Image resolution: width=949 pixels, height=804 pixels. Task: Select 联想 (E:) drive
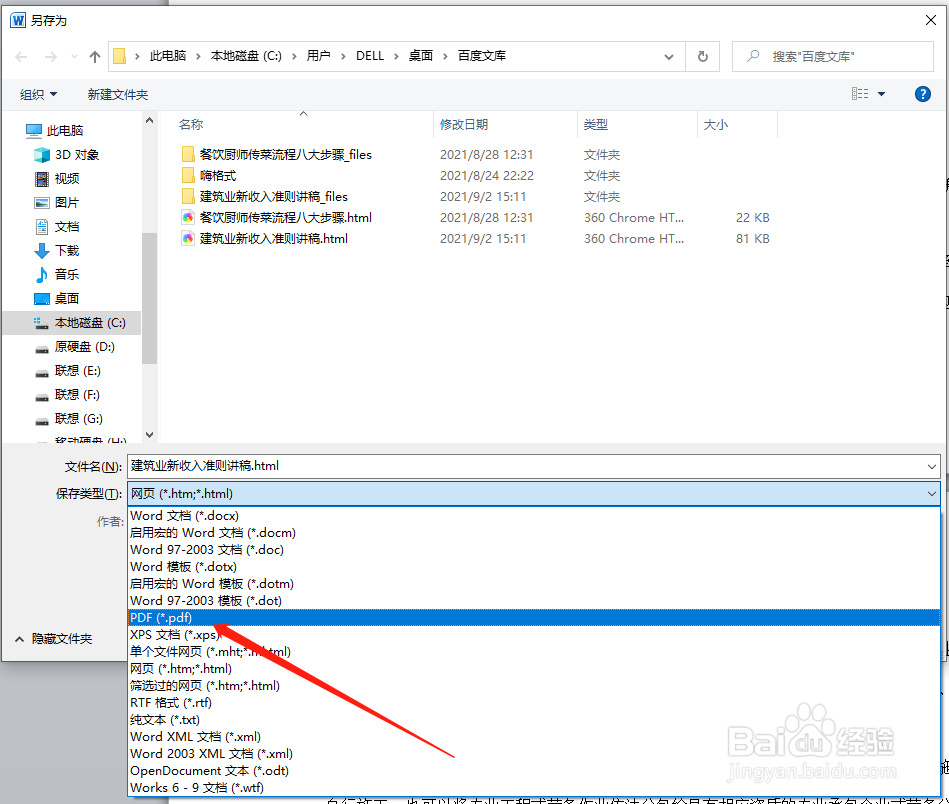68,371
